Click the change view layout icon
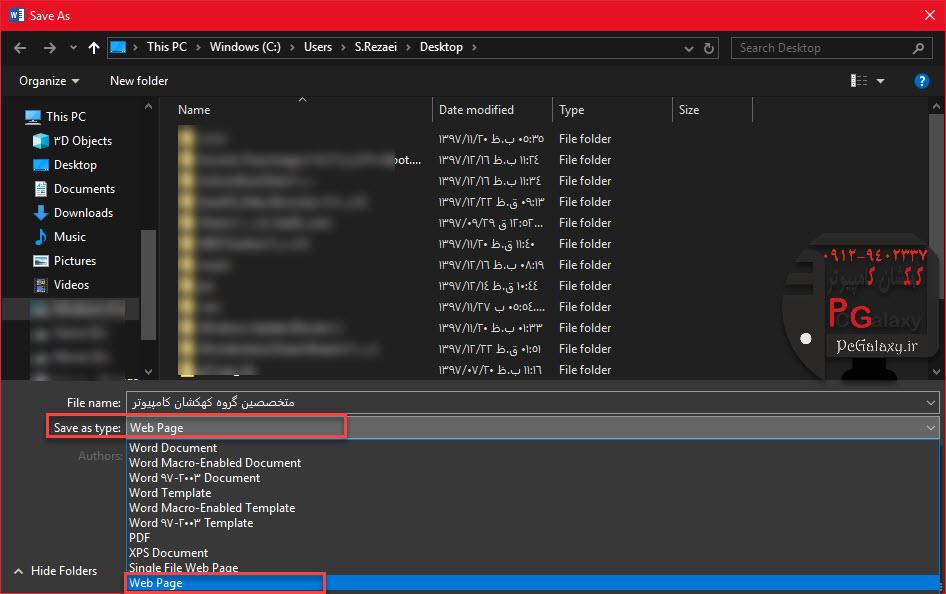 [859, 81]
